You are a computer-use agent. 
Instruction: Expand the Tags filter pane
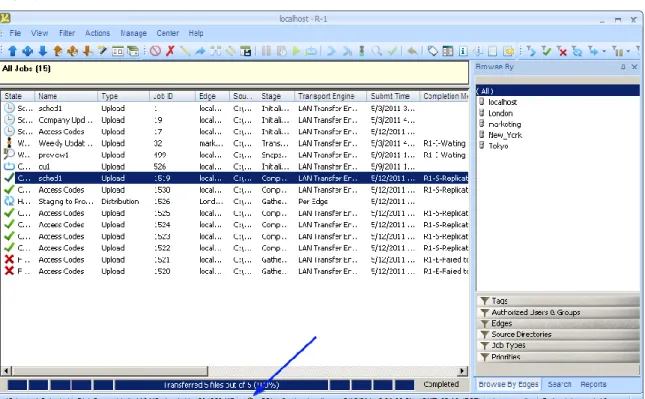[558, 301]
